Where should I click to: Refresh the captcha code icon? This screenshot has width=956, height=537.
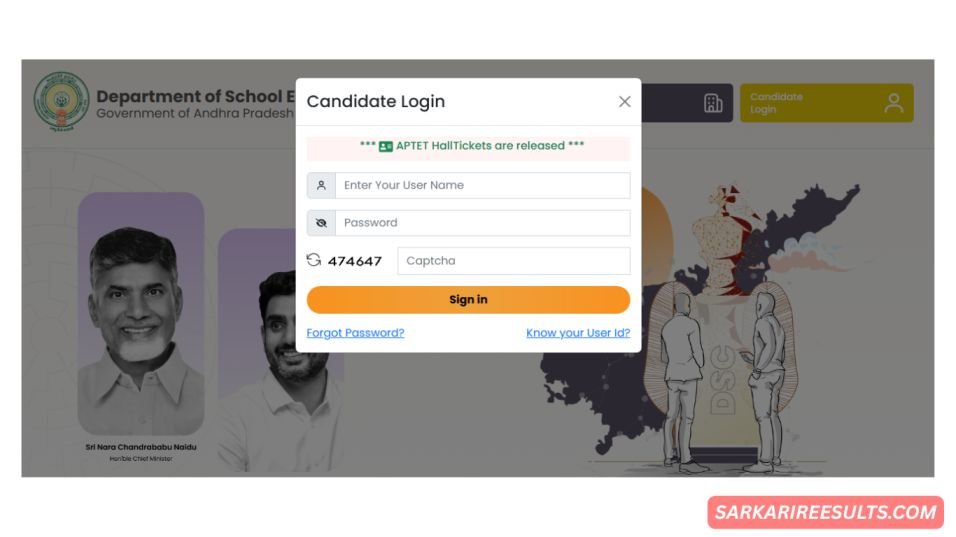[x=313, y=260]
